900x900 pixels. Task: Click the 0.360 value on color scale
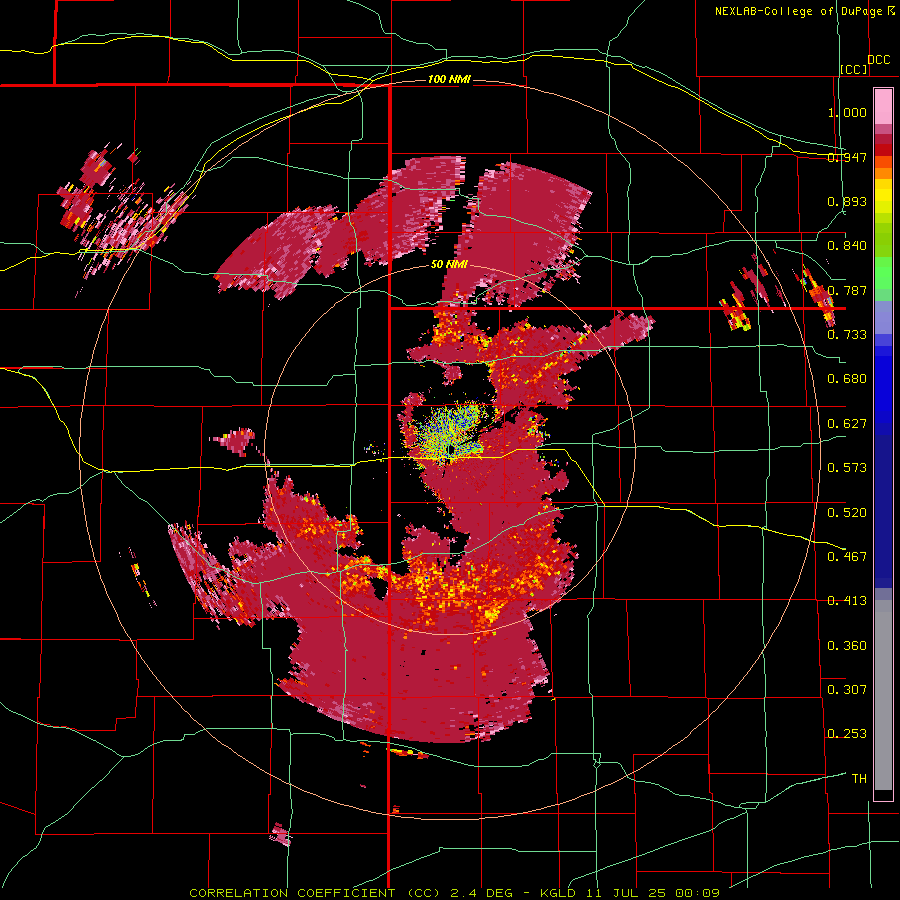point(847,645)
